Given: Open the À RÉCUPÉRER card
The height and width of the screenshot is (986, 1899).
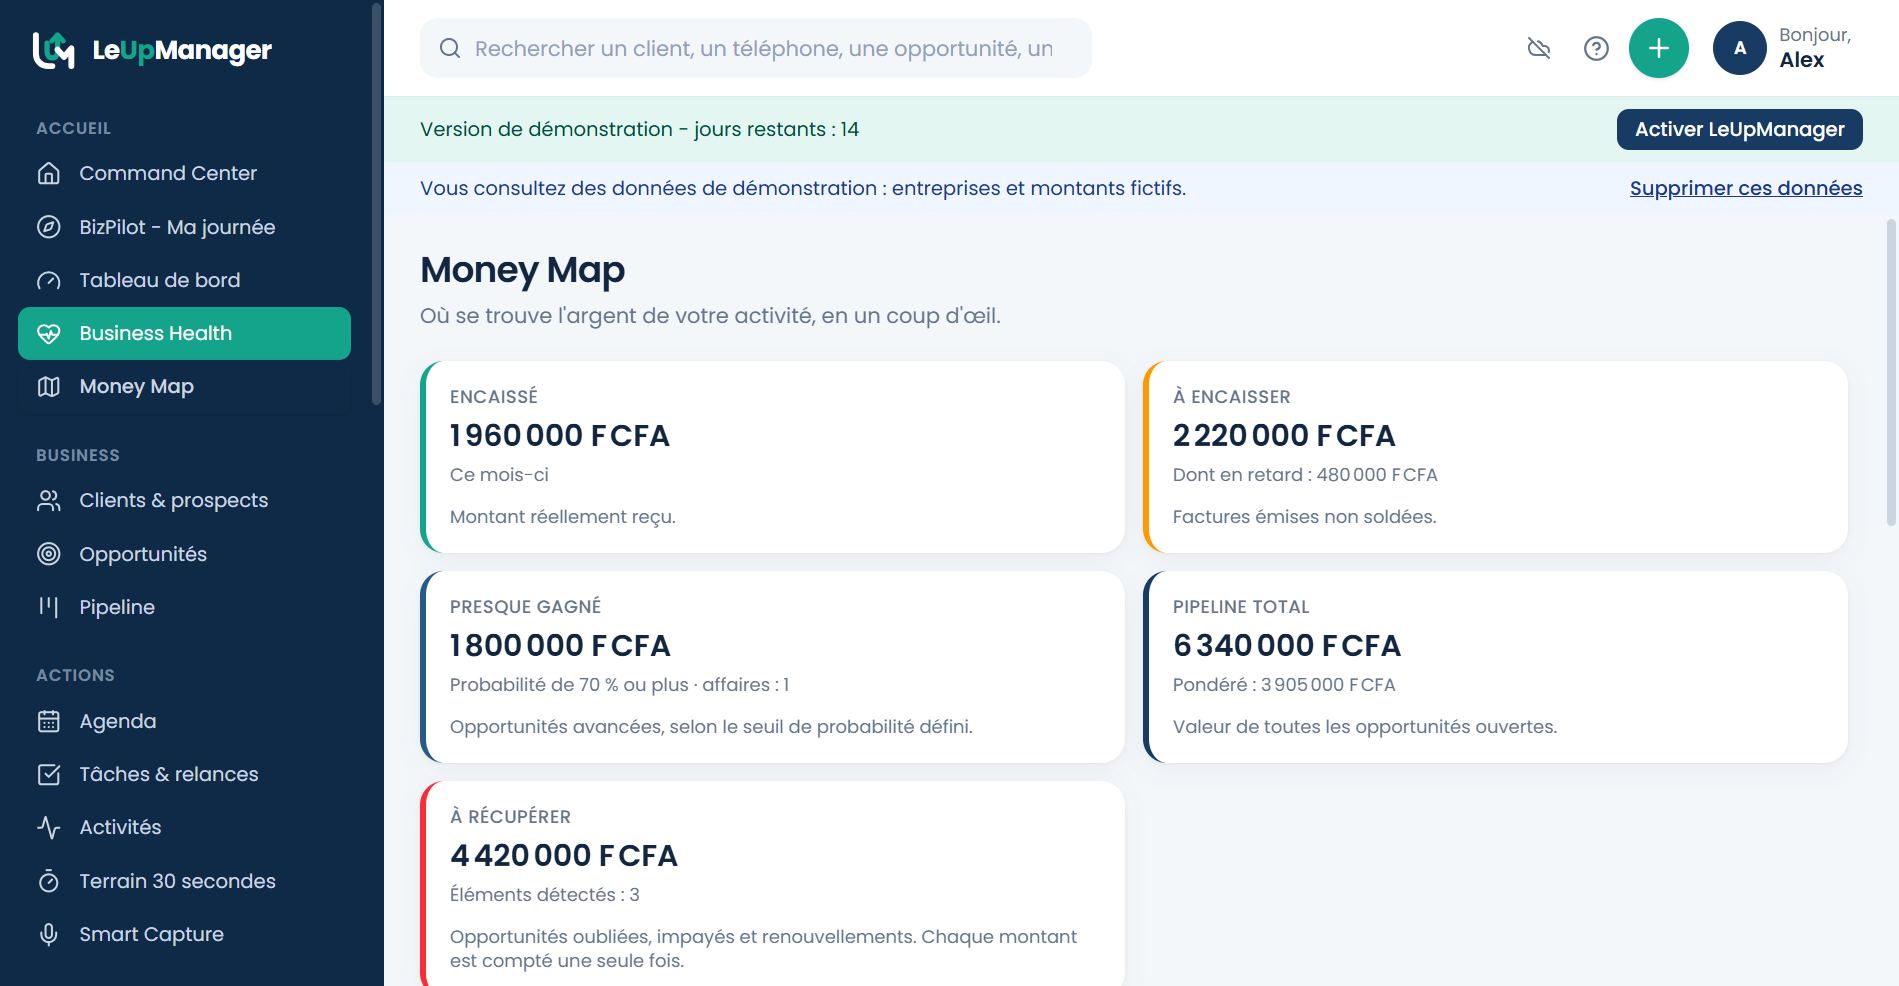Looking at the screenshot, I should pyautogui.click(x=773, y=883).
